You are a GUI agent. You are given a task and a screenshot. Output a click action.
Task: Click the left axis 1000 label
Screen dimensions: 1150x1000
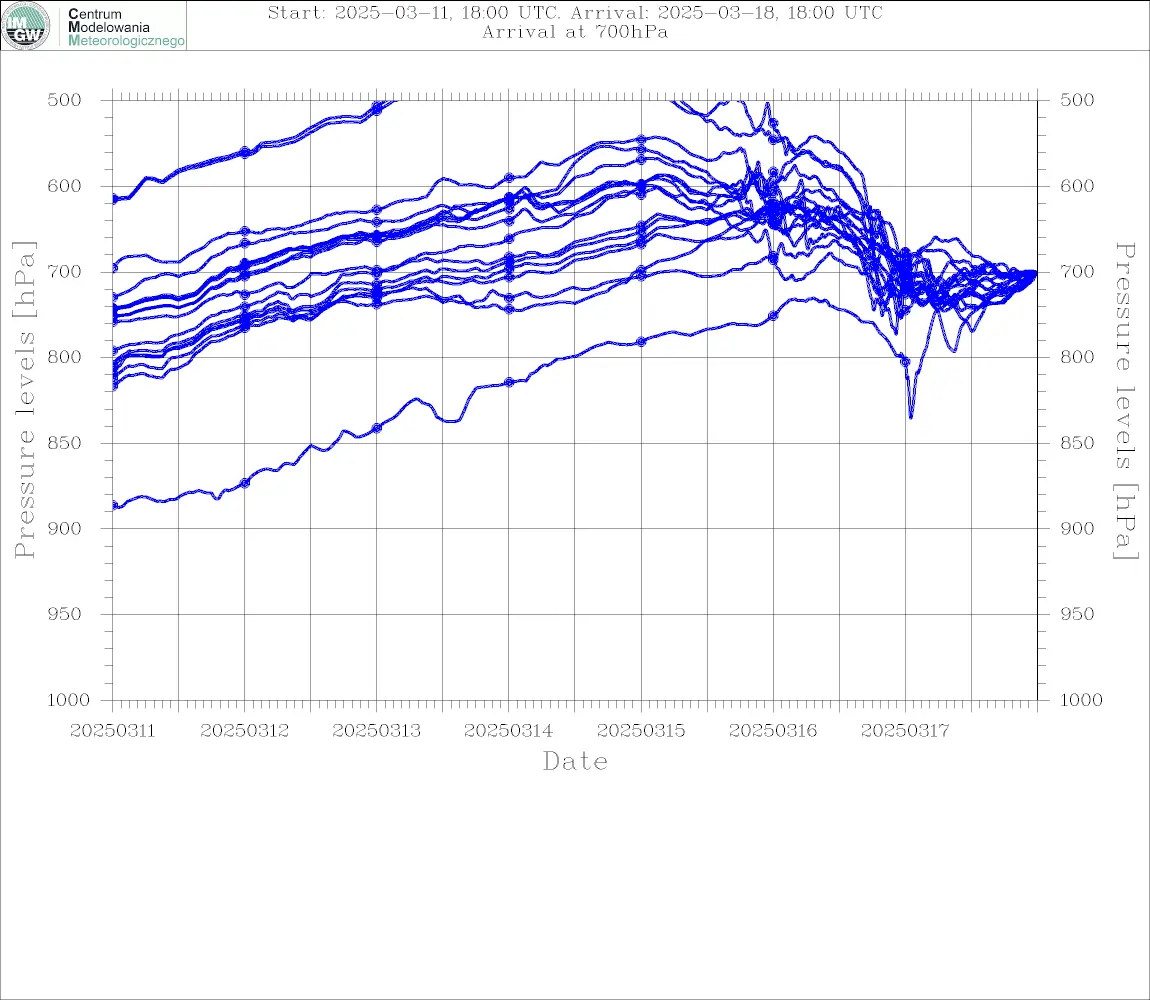click(x=68, y=700)
